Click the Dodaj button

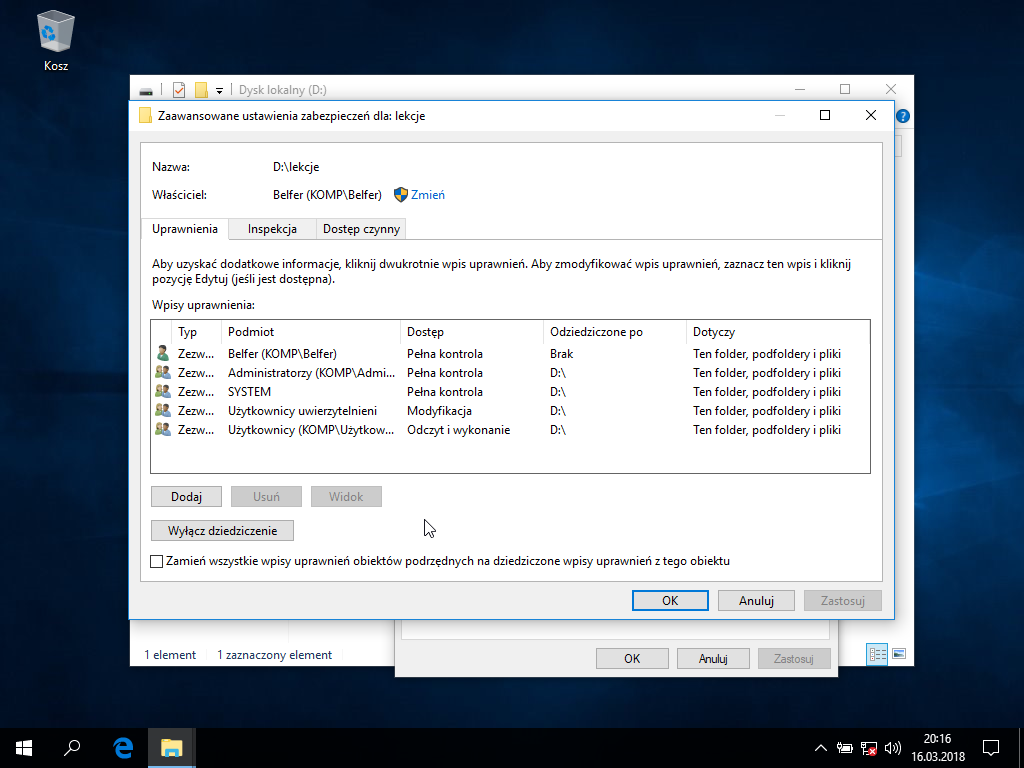186,496
